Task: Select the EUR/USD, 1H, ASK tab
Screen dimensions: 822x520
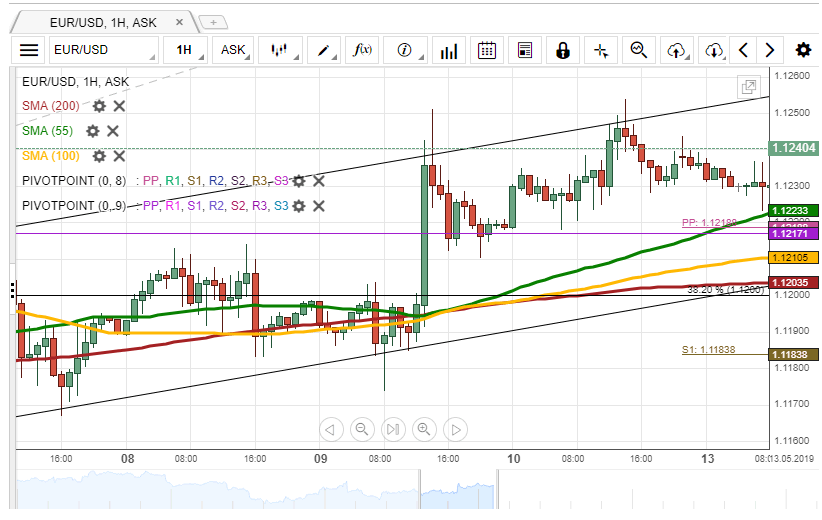Action: pyautogui.click(x=103, y=23)
